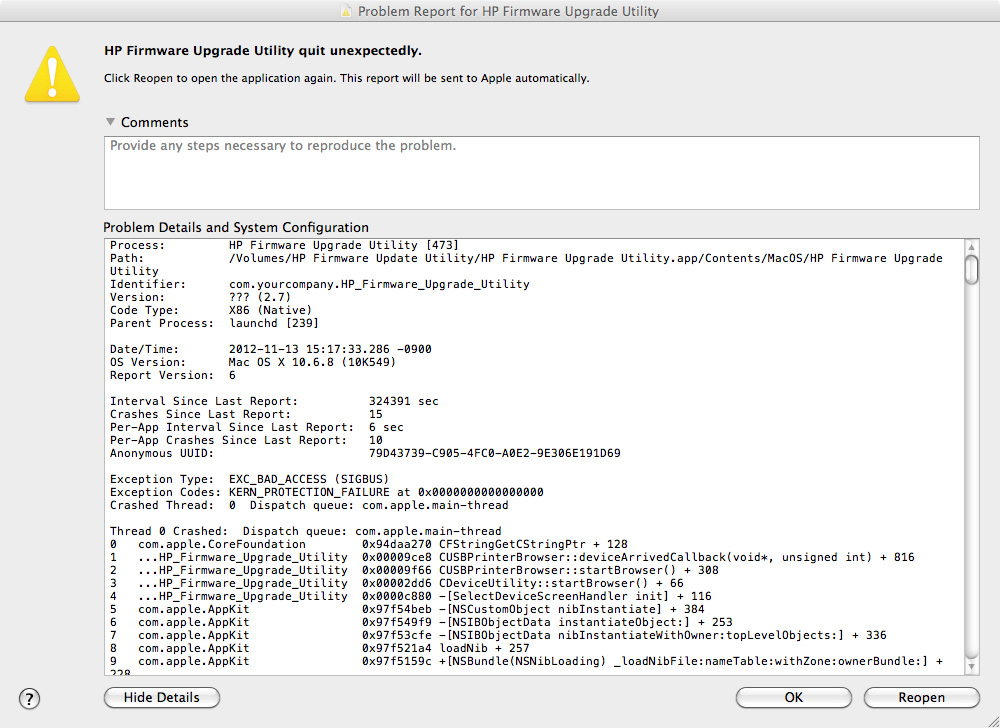Viewport: 1000px width, 728px height.
Task: Click the yellow warning triangle icon
Action: 52,75
